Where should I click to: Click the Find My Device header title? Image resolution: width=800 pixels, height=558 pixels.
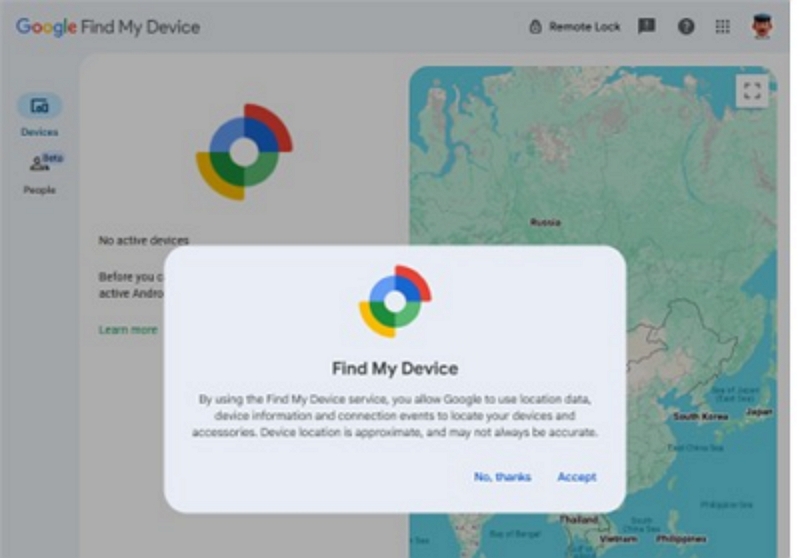(140, 27)
